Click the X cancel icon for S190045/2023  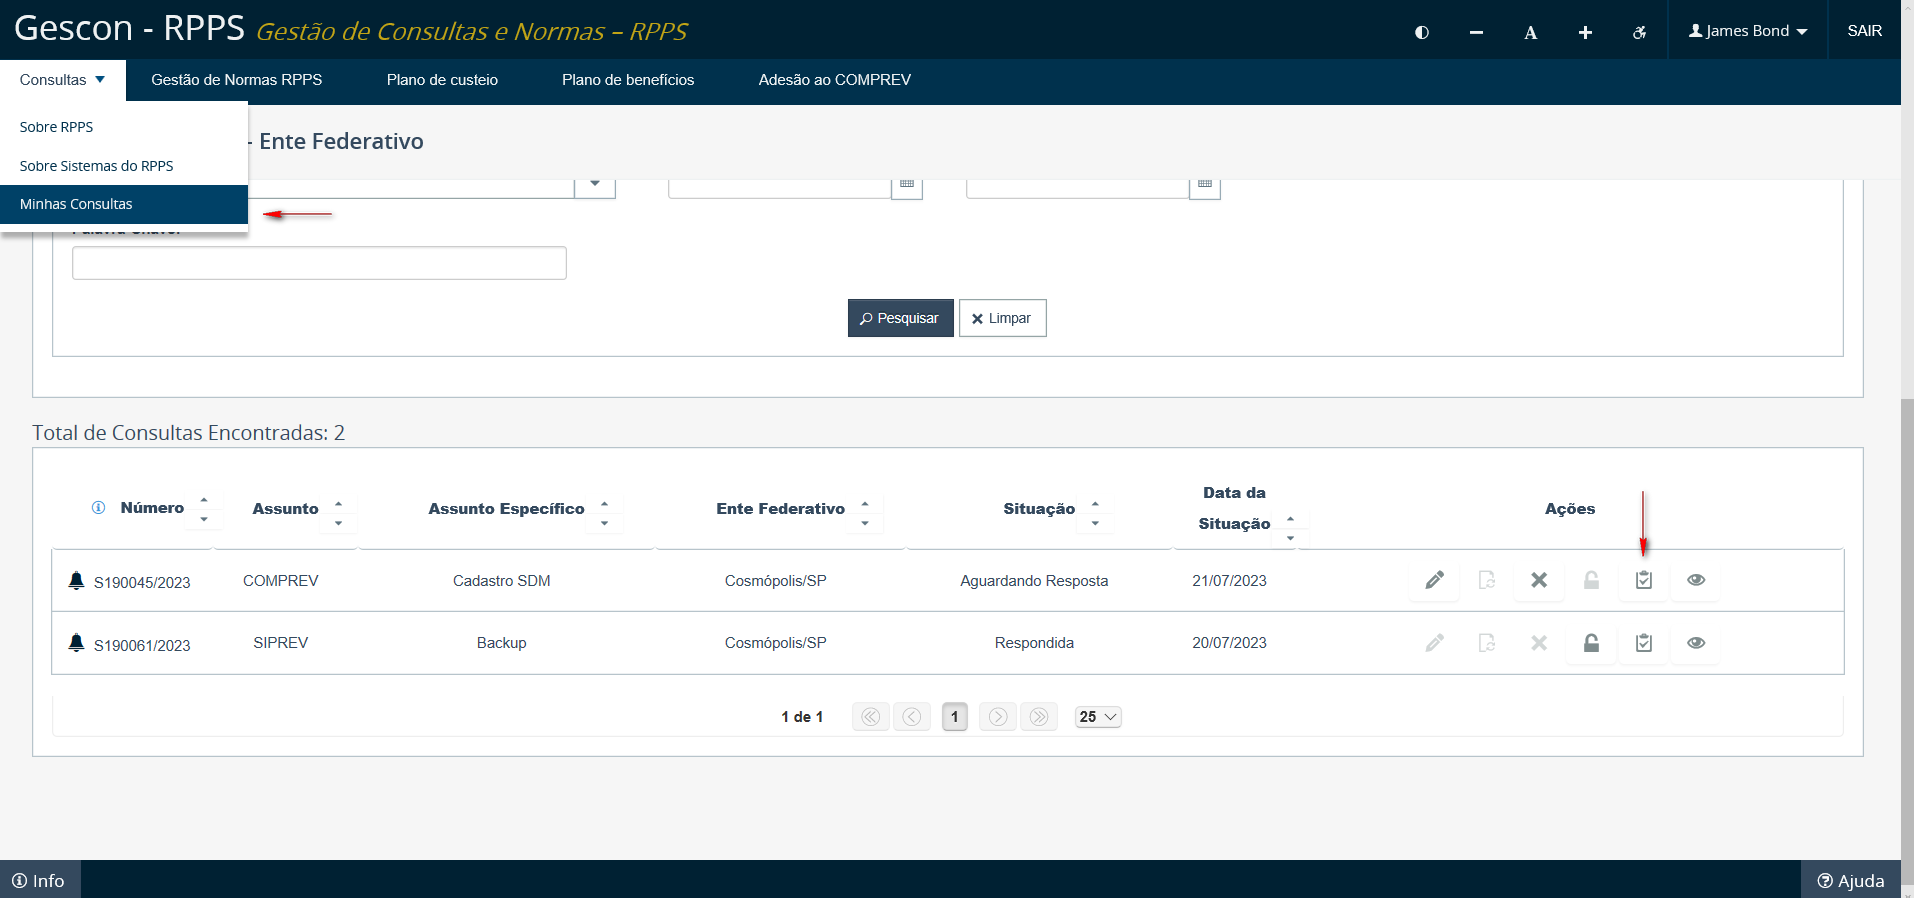[x=1539, y=580]
